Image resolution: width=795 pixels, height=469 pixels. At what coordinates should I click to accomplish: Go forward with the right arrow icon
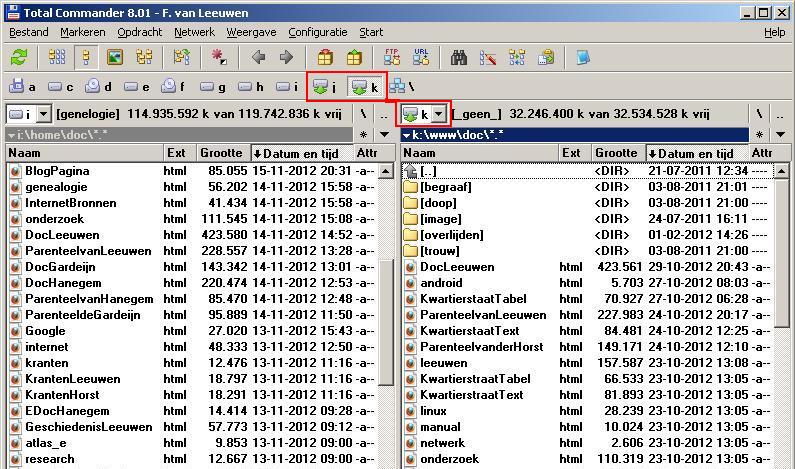click(286, 57)
